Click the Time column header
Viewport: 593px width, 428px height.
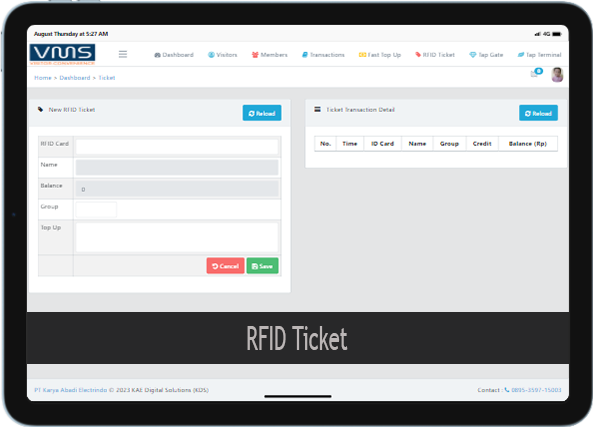click(350, 144)
